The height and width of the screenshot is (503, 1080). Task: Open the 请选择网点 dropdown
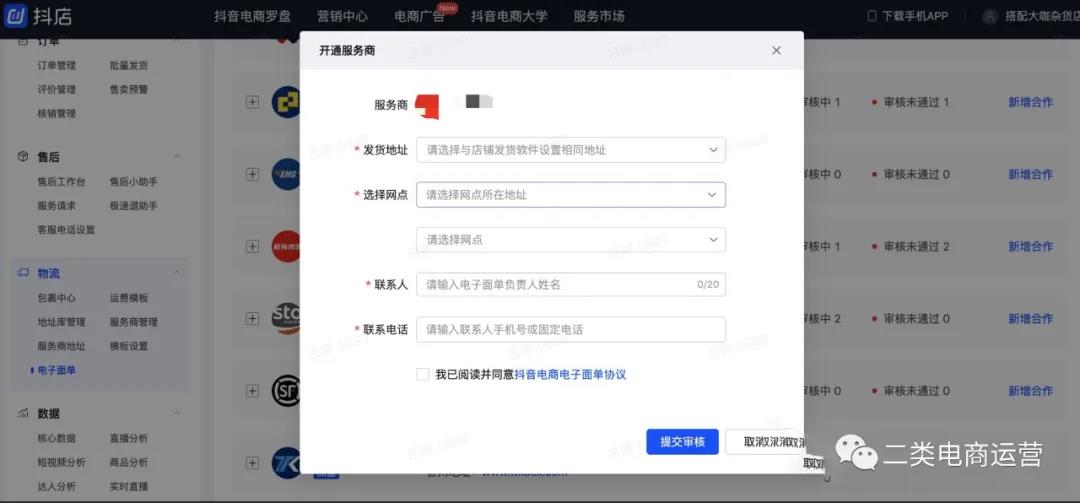point(570,240)
